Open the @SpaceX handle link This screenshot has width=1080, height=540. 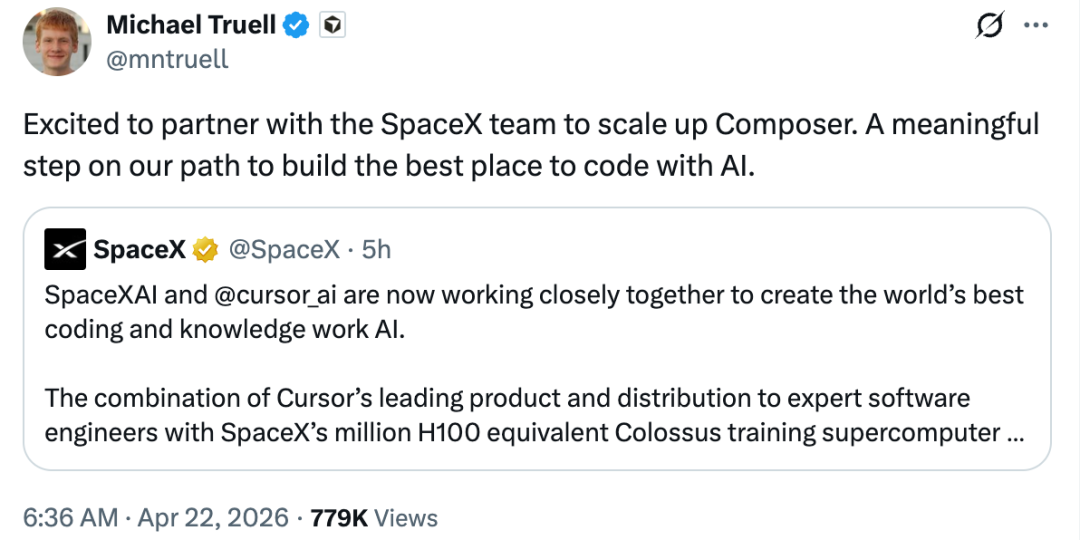285,250
